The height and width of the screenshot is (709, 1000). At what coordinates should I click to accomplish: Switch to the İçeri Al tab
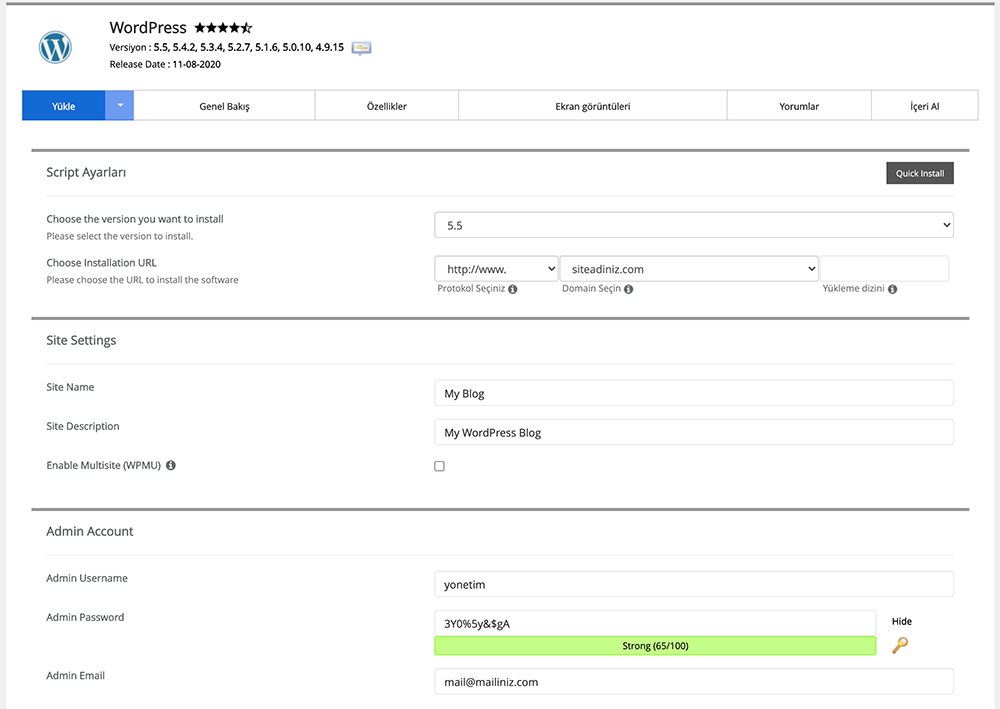pyautogui.click(x=925, y=106)
